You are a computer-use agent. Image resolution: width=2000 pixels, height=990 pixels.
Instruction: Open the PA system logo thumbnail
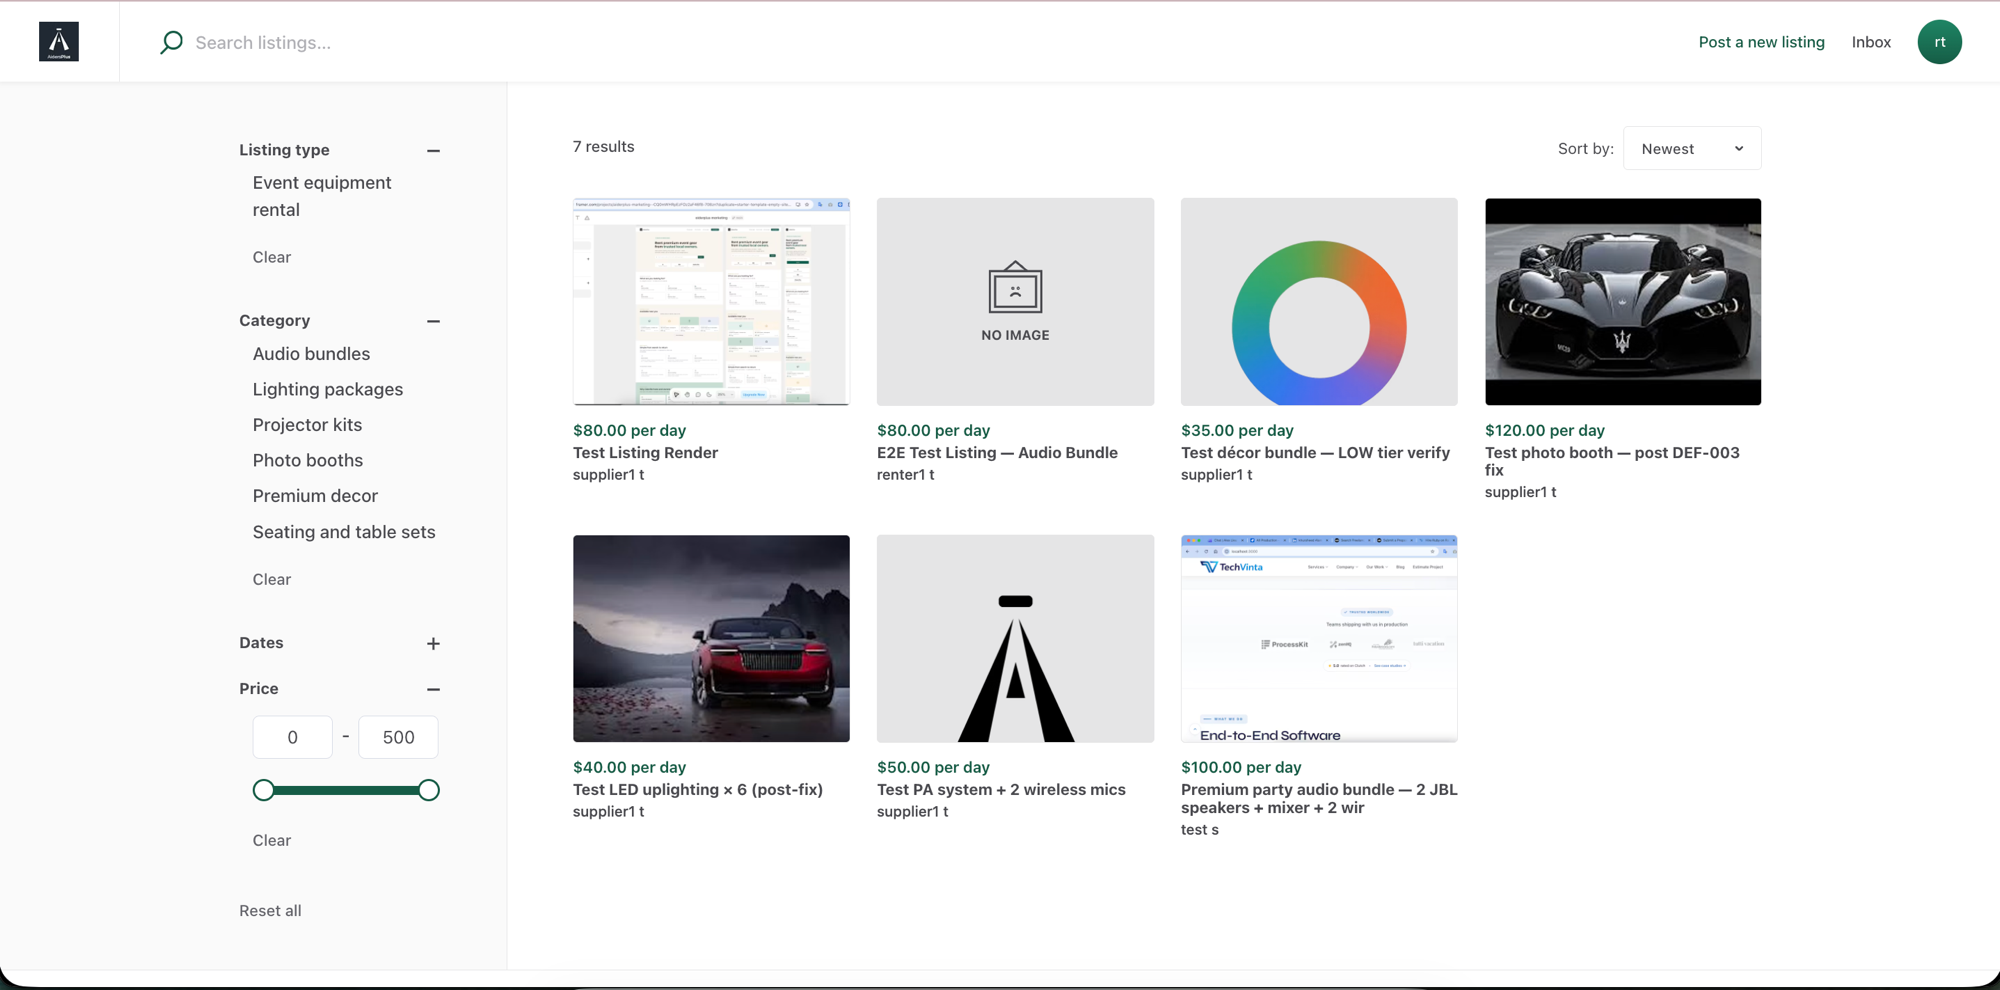[1015, 638]
